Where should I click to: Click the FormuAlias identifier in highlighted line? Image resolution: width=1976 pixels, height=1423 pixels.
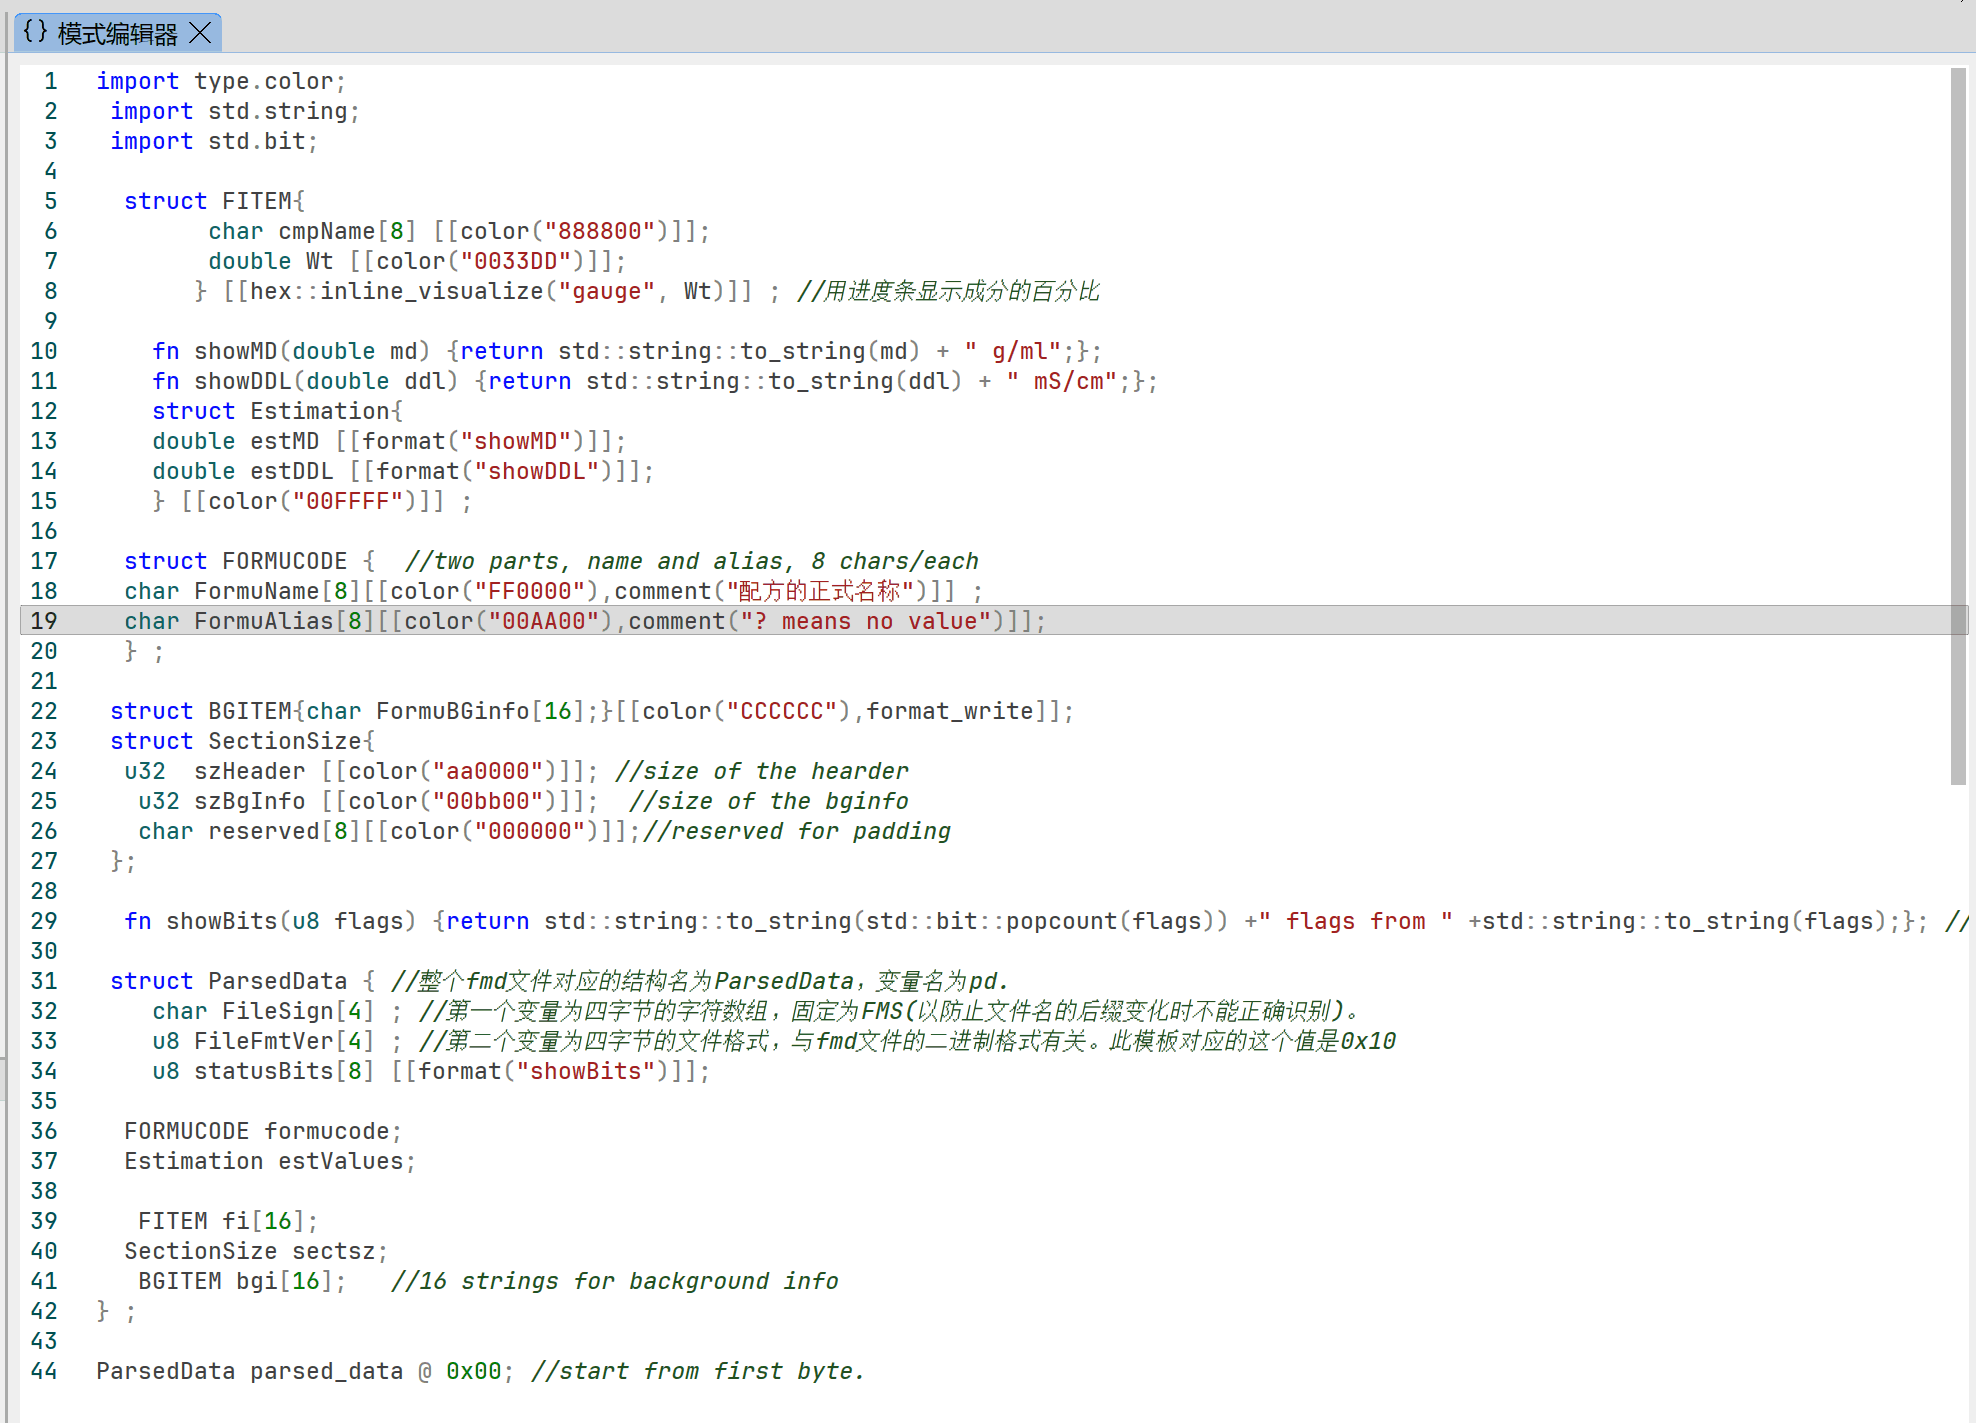coord(263,621)
